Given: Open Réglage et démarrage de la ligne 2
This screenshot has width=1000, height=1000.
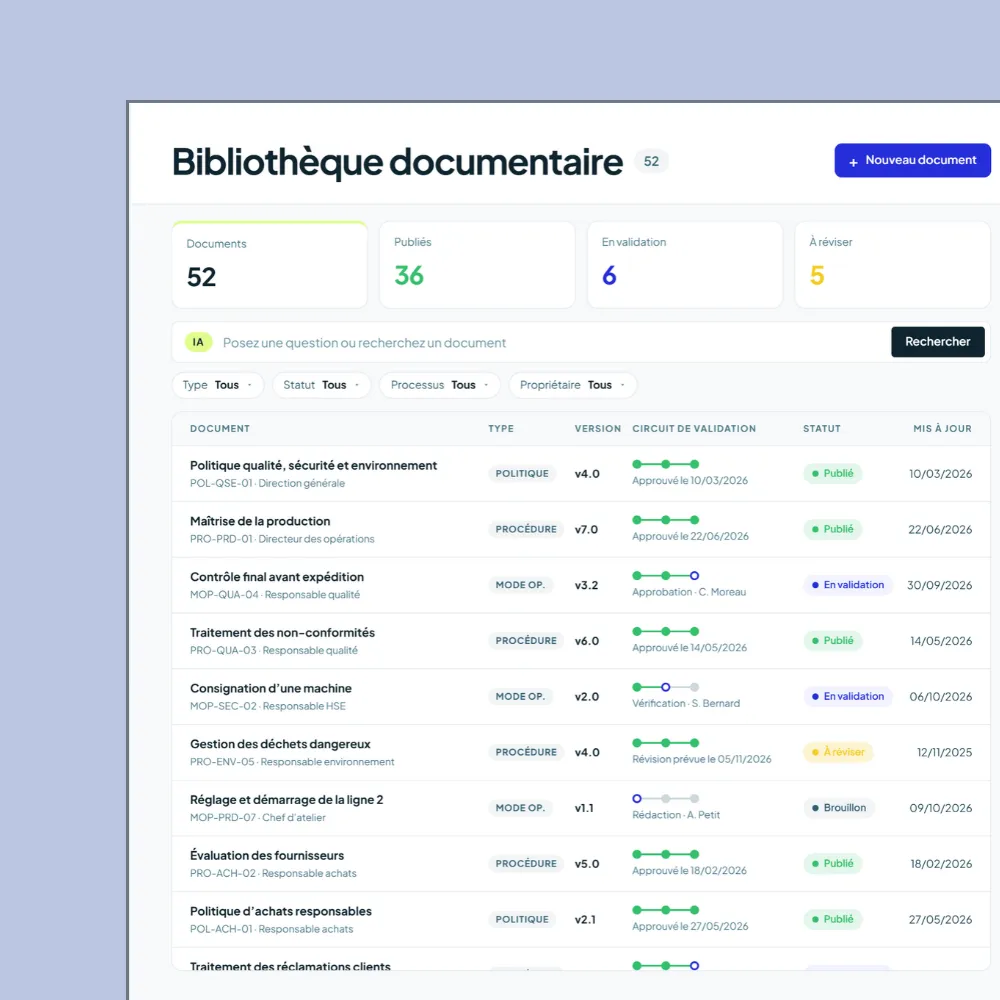Looking at the screenshot, I should (286, 800).
